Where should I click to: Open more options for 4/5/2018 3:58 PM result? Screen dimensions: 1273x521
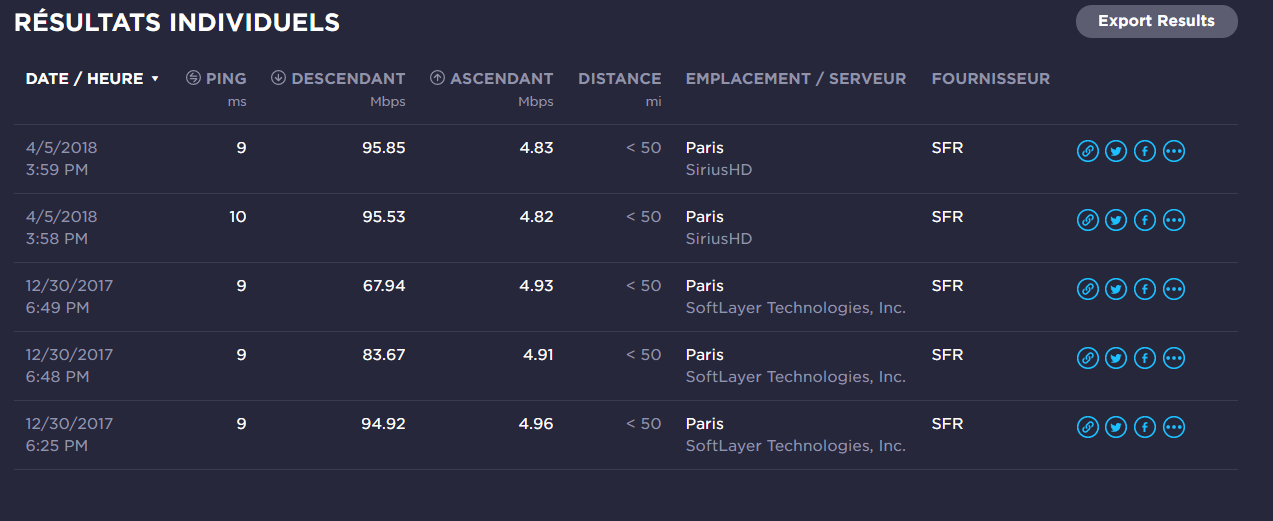[1174, 220]
